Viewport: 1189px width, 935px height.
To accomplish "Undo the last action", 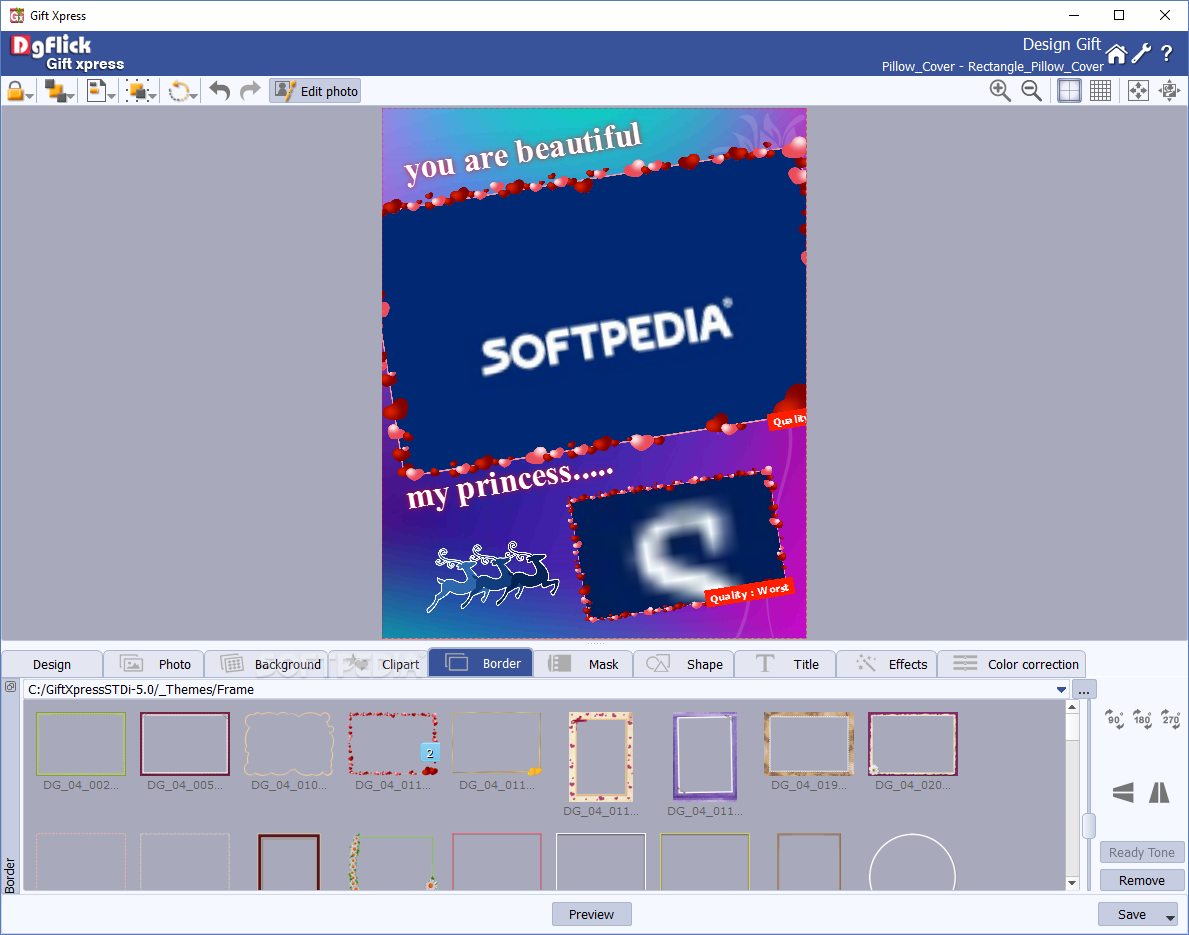I will click(220, 91).
